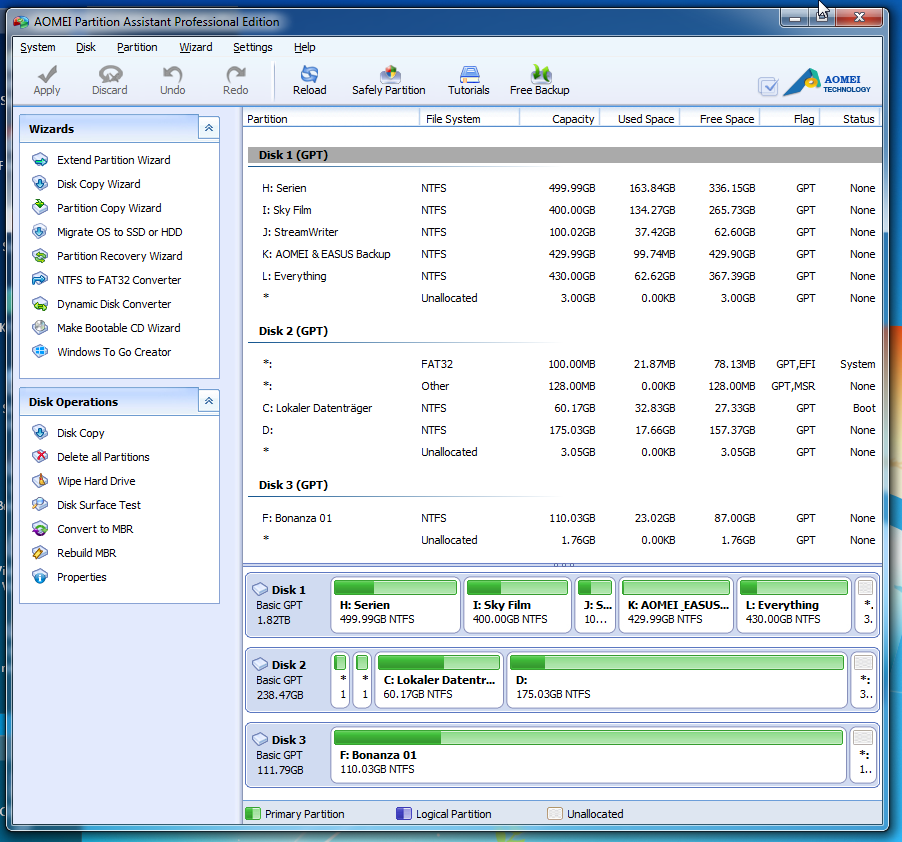Select row K: AOMEI & EASUS Backup
Screen dimensions: 902x842
(564, 254)
